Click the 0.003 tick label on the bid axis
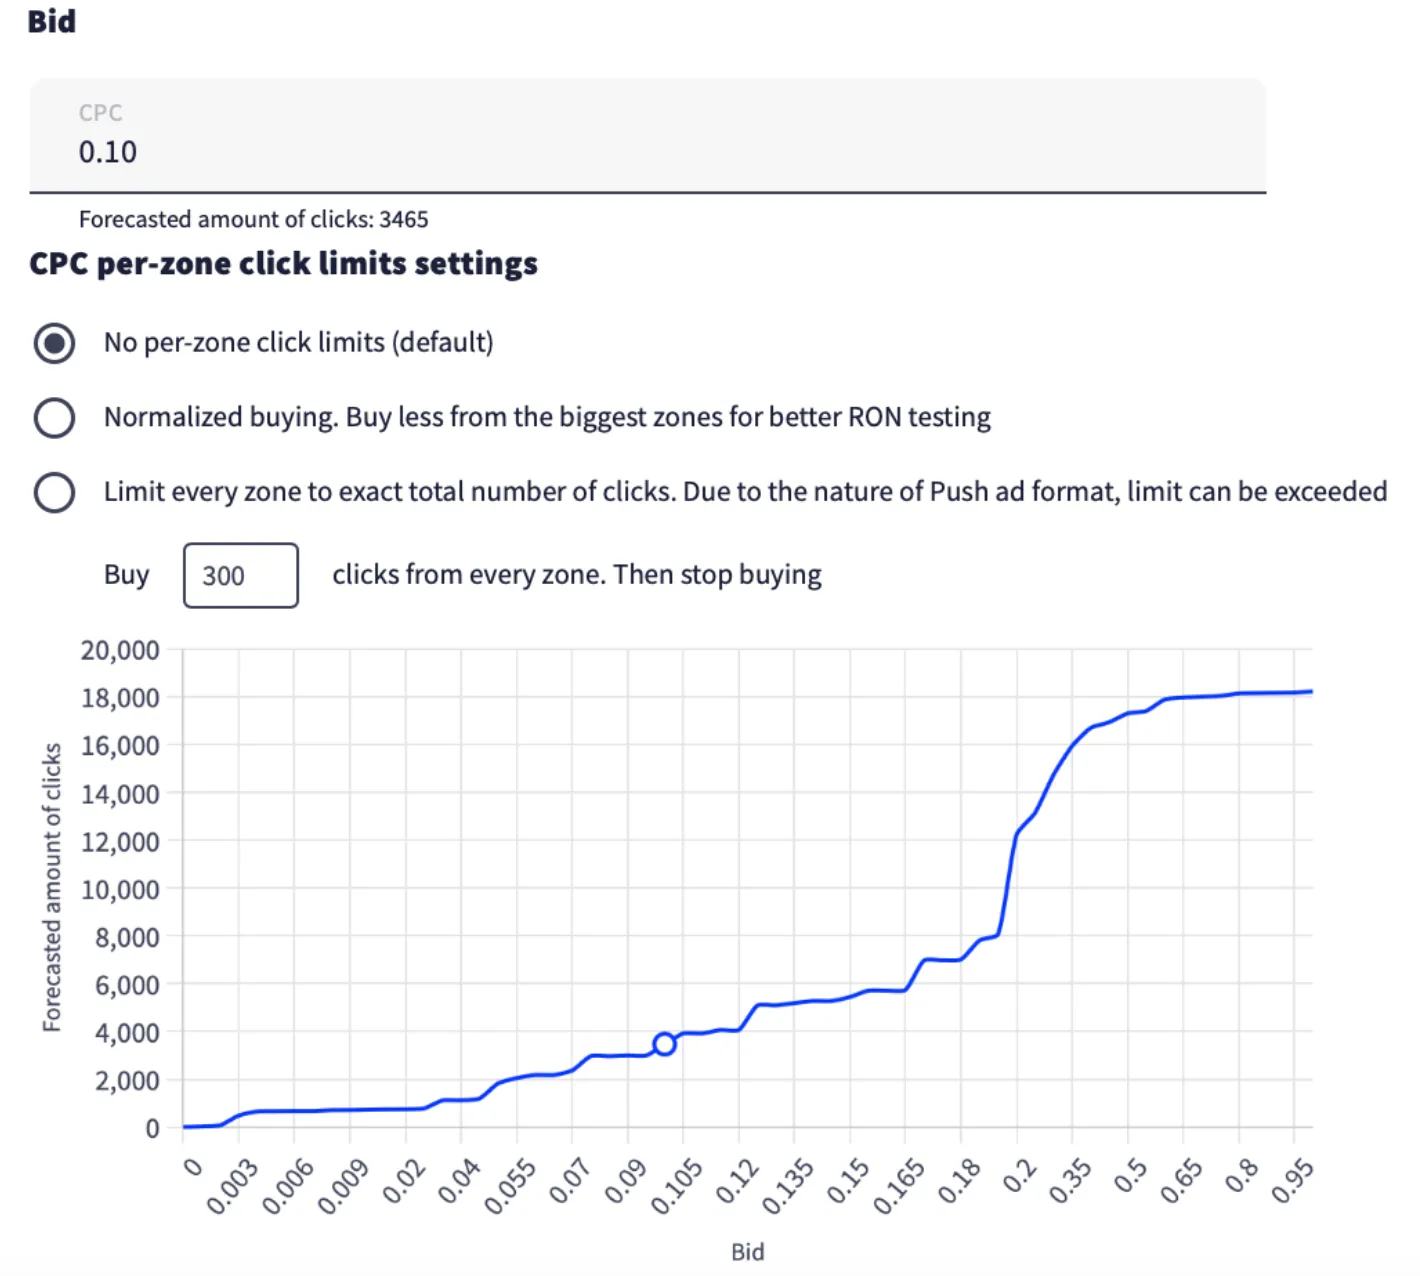The height and width of the screenshot is (1276, 1420). tap(232, 1187)
